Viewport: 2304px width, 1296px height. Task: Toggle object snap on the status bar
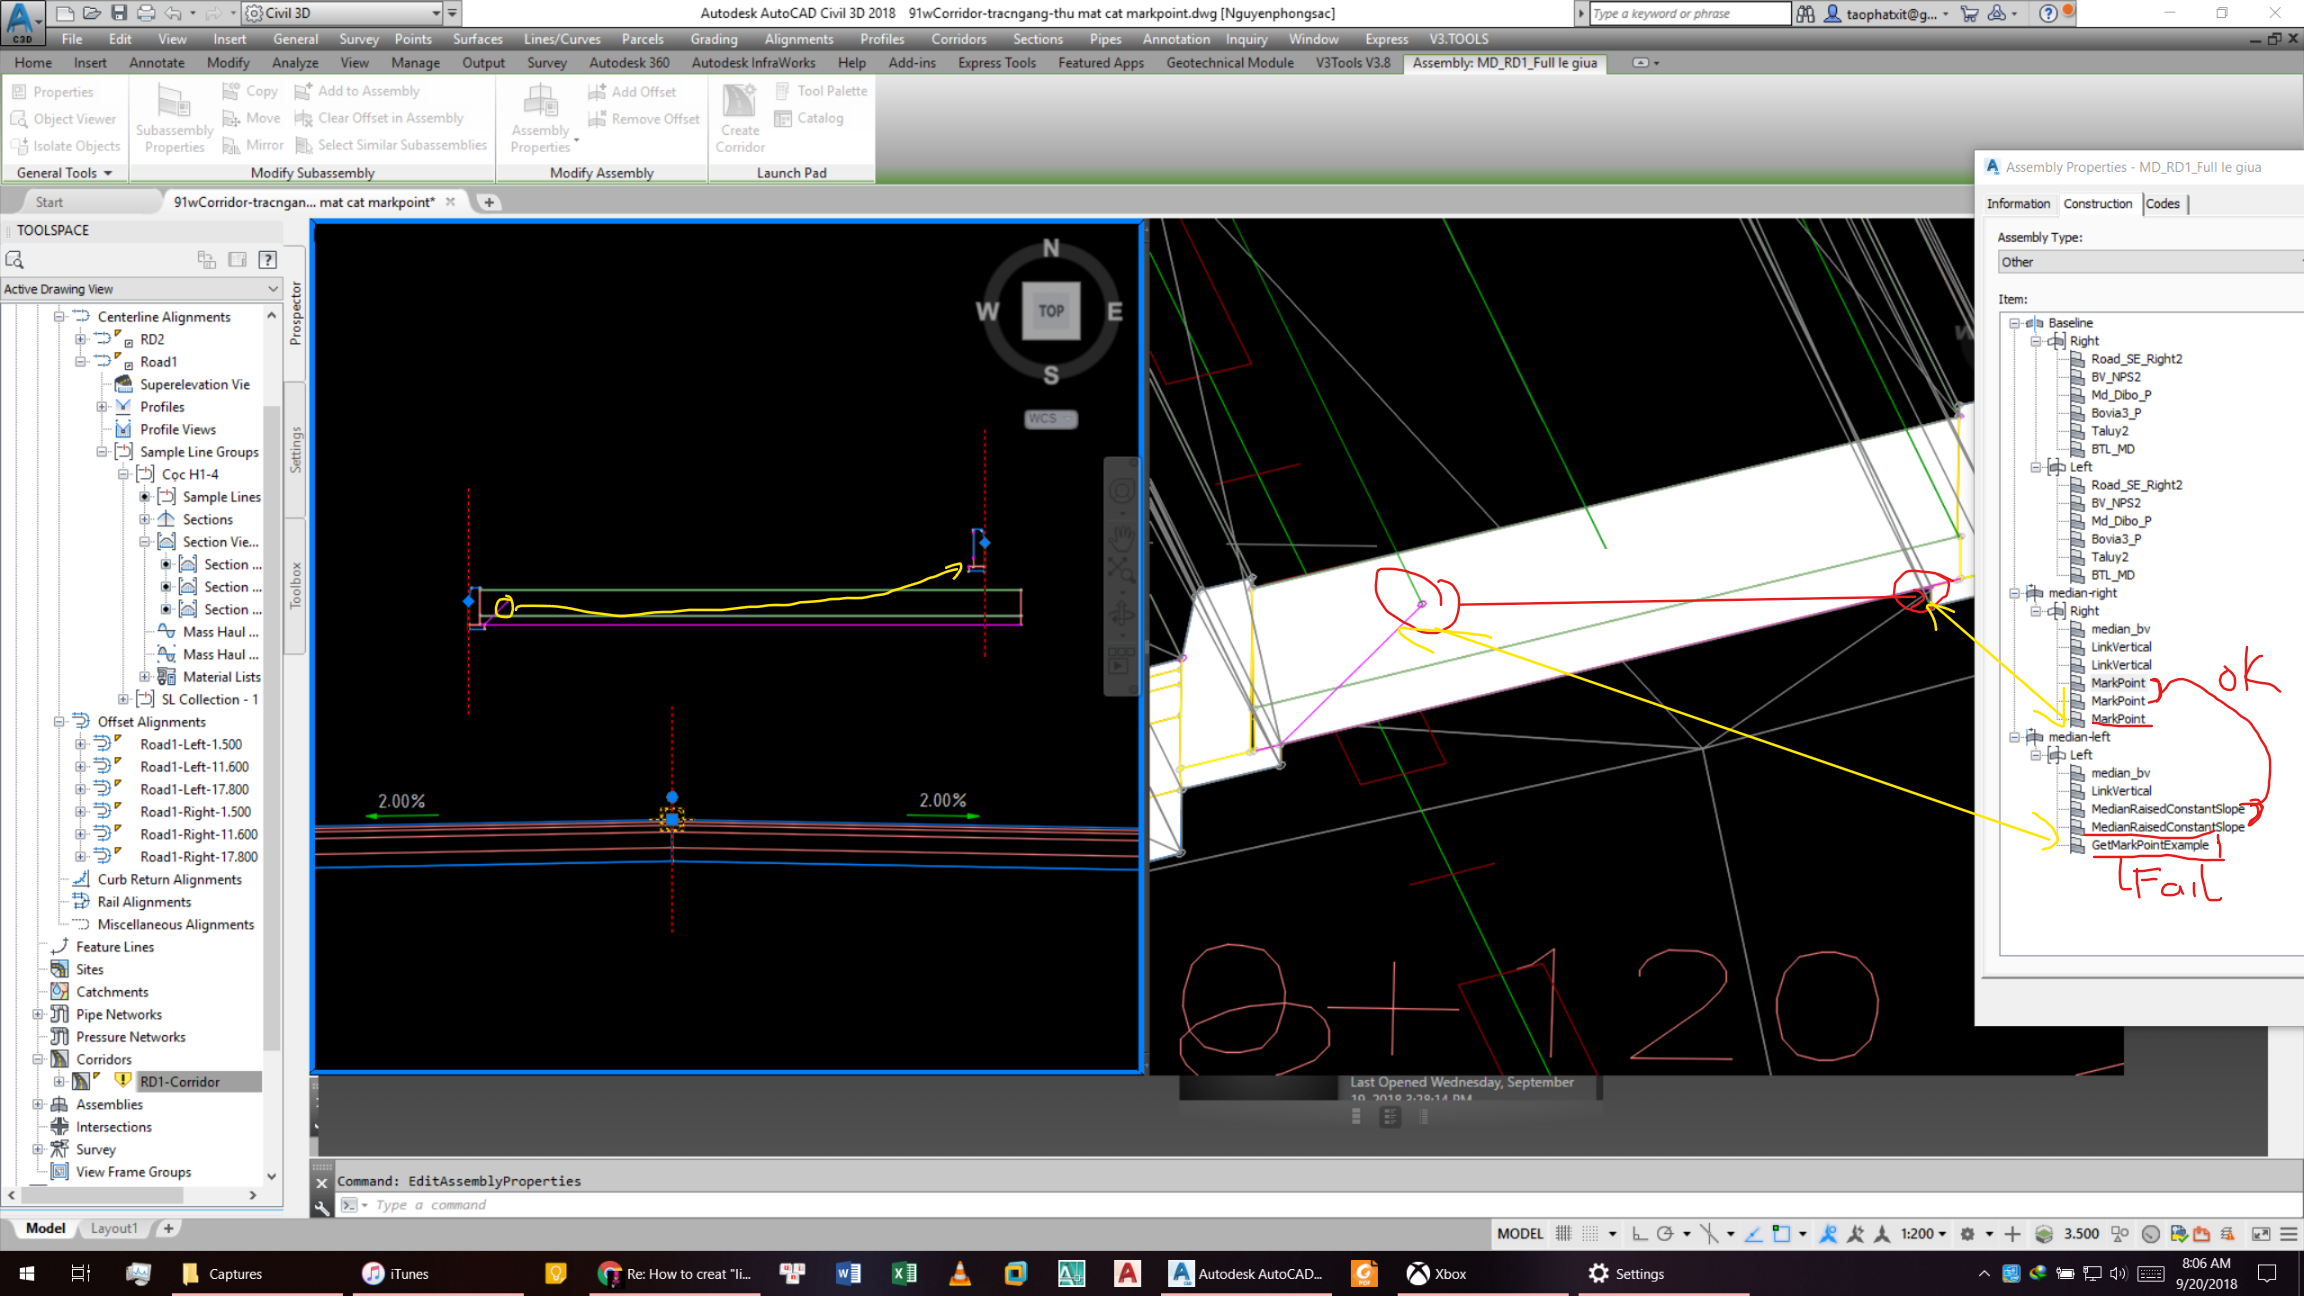click(x=1782, y=1233)
